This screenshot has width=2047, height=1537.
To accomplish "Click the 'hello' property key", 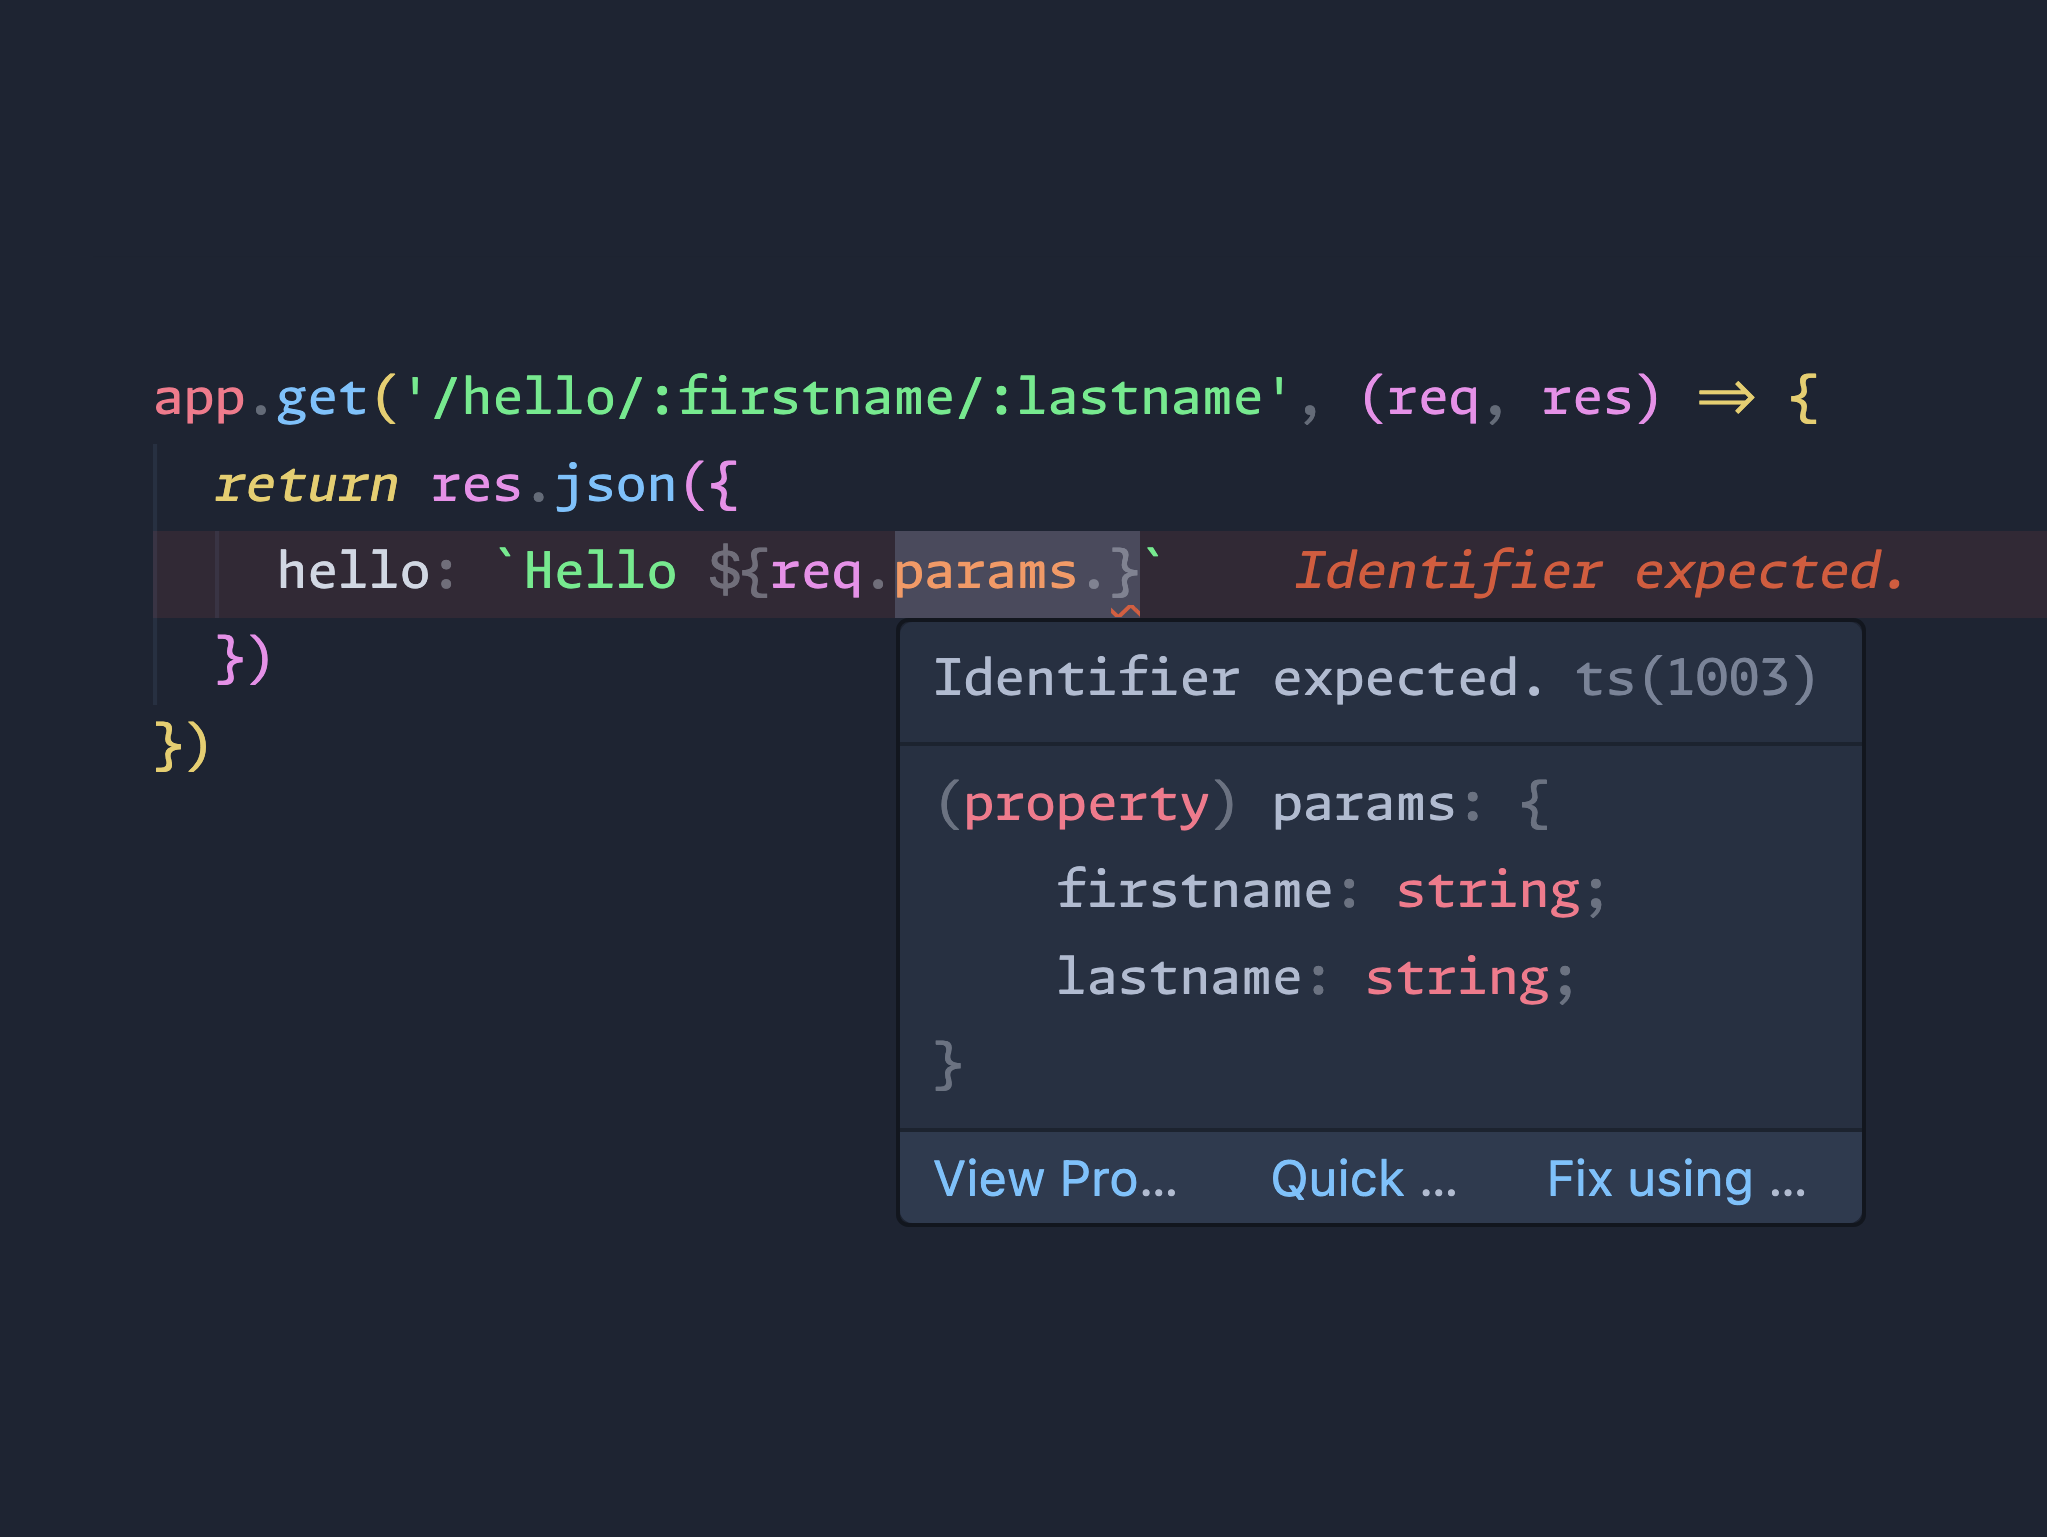I will (x=353, y=572).
